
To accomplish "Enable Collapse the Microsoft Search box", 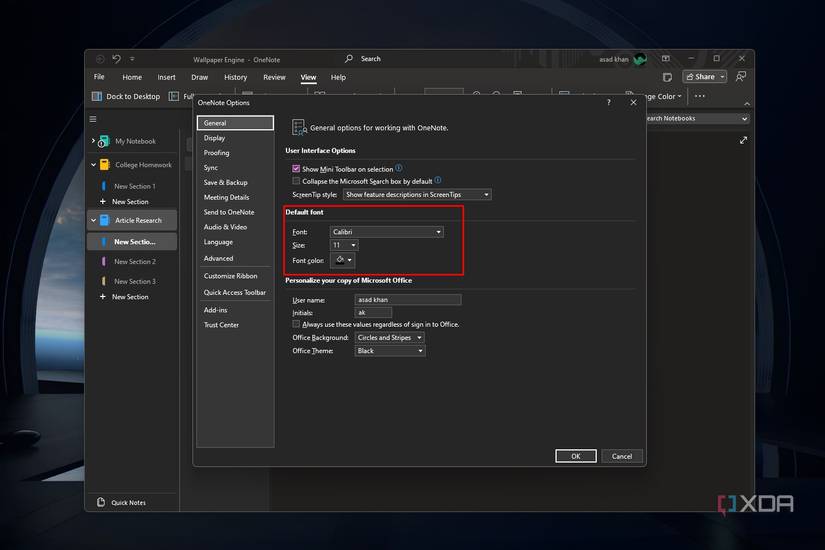I will tap(296, 181).
